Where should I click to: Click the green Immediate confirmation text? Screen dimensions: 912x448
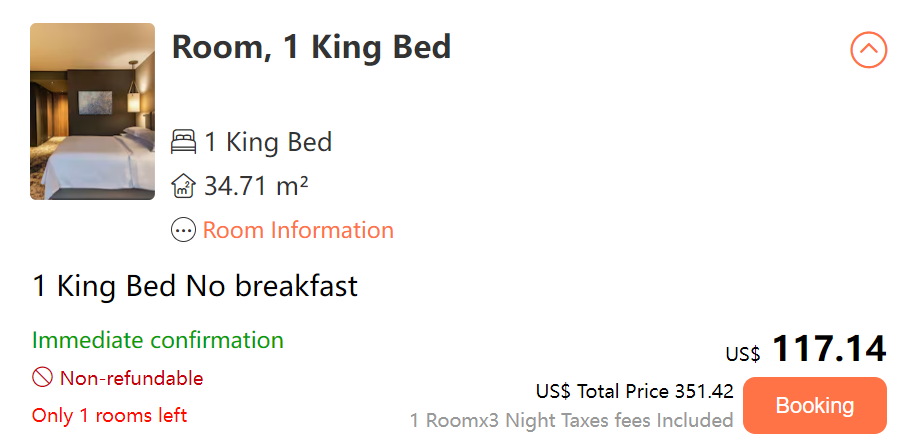(158, 340)
